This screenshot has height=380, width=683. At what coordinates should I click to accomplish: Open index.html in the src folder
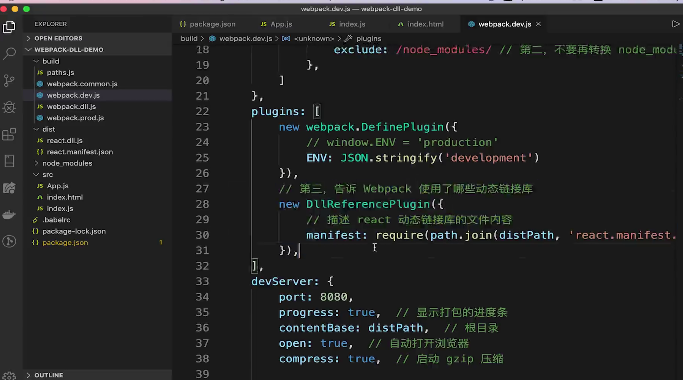[64, 197]
